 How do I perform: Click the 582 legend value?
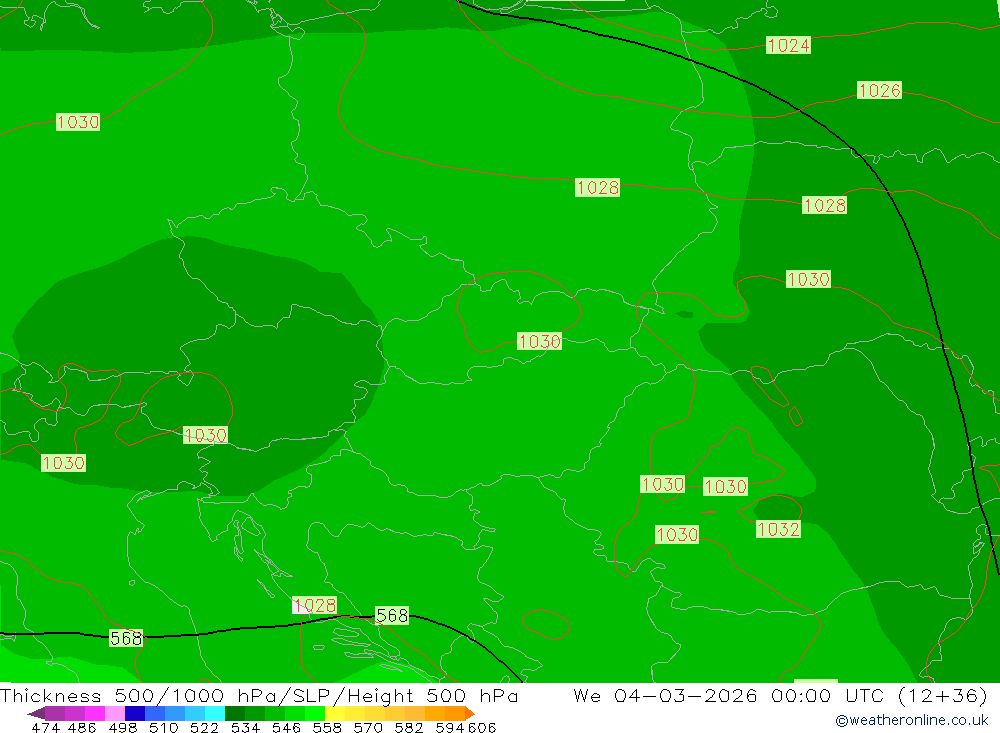[409, 728]
